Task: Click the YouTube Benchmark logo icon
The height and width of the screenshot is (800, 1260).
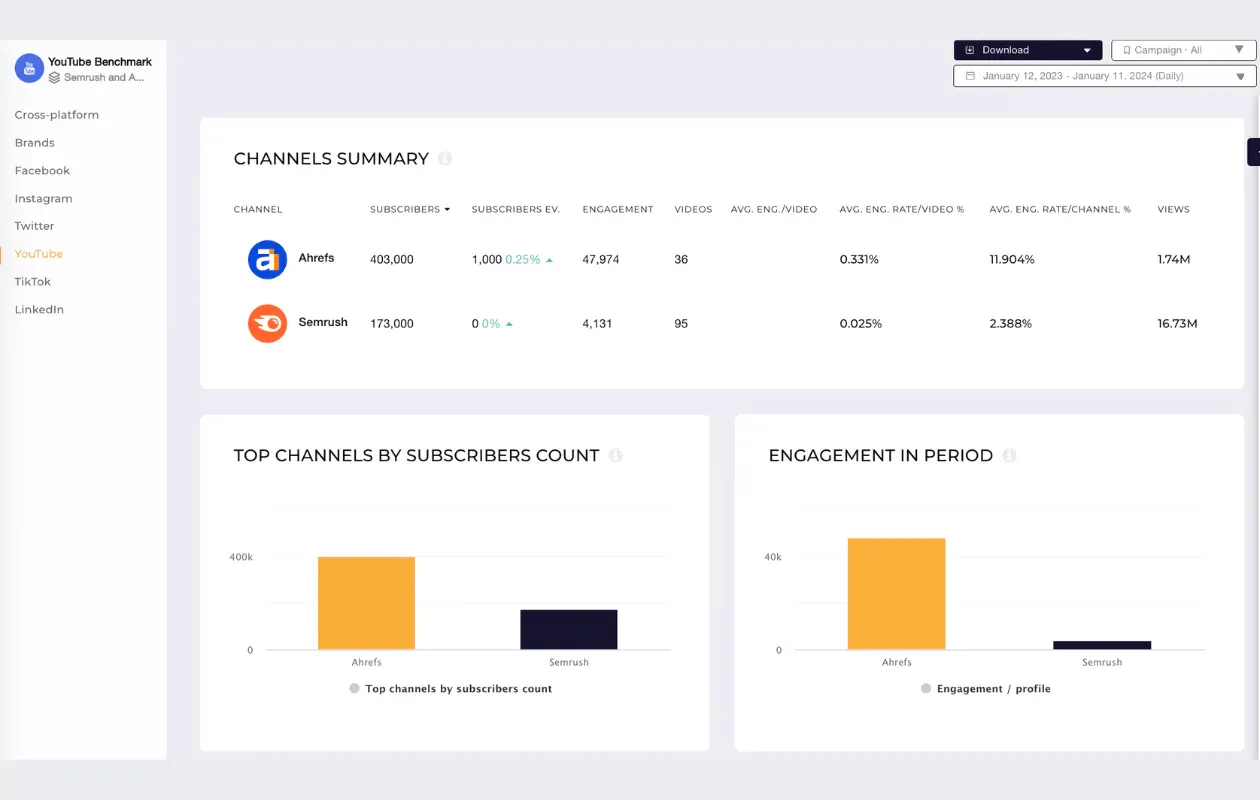Action: click(x=29, y=68)
